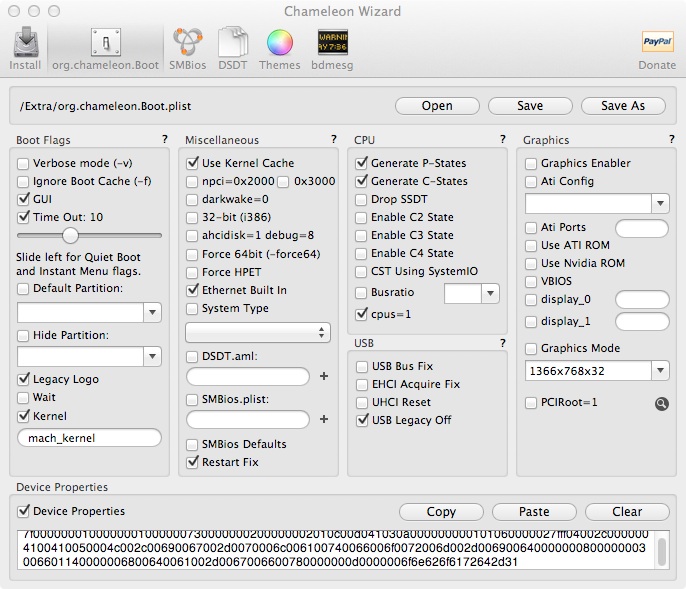Check Use Nvidia ROM option
686x589 pixels.
point(531,263)
